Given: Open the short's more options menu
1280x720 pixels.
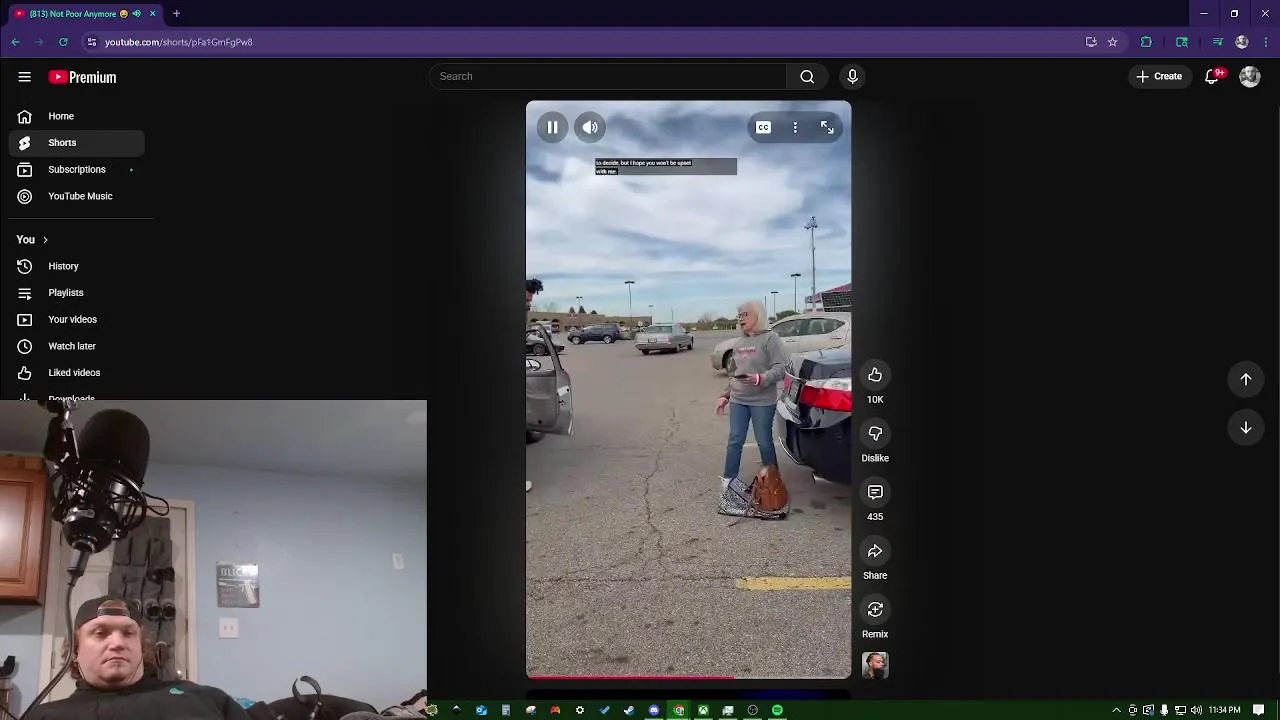Looking at the screenshot, I should 795,127.
